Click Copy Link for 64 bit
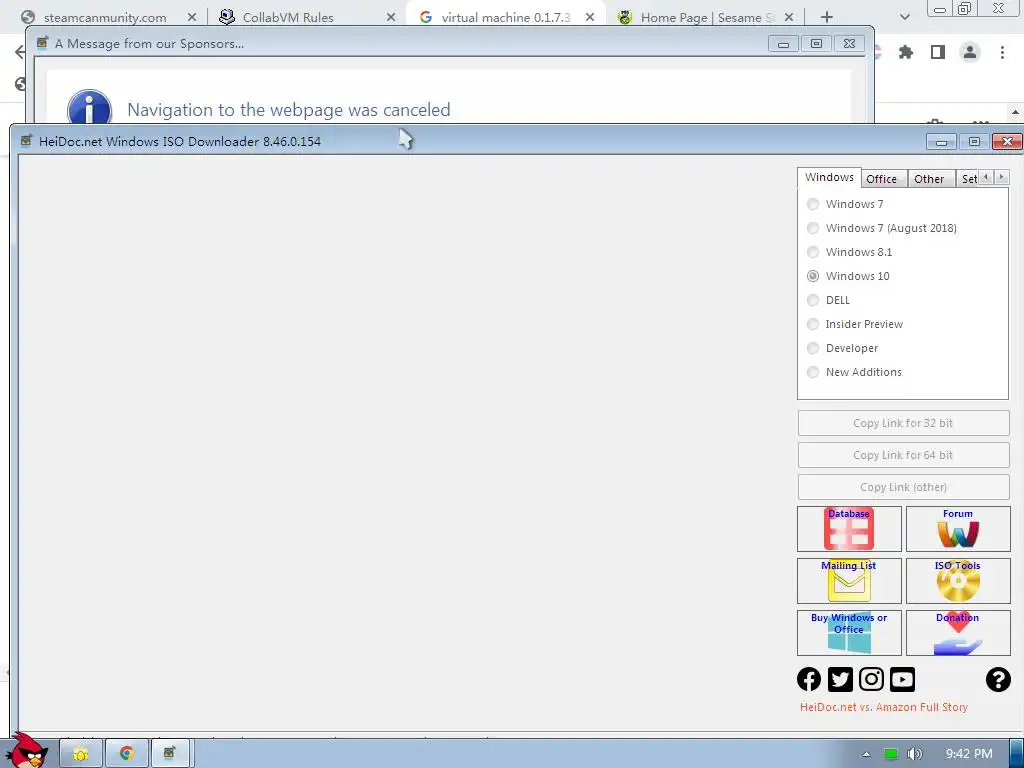 click(x=903, y=455)
